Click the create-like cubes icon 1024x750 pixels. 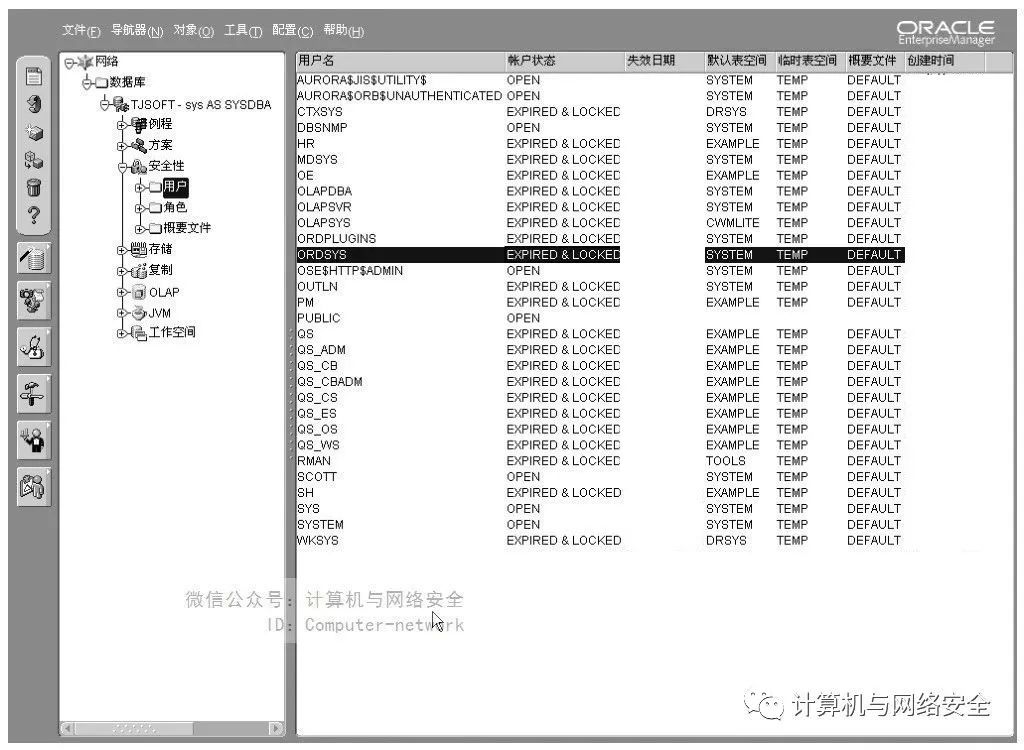point(34,160)
